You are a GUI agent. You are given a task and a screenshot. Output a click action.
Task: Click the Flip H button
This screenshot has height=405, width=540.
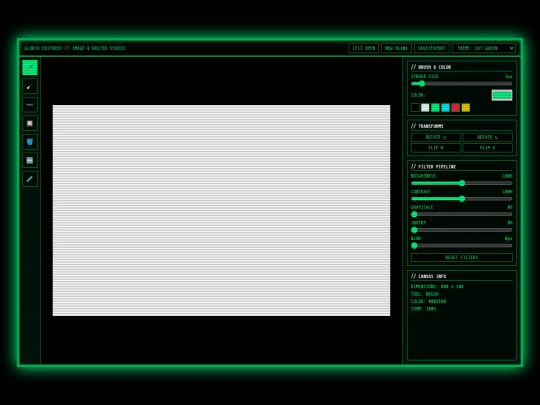tap(436, 148)
